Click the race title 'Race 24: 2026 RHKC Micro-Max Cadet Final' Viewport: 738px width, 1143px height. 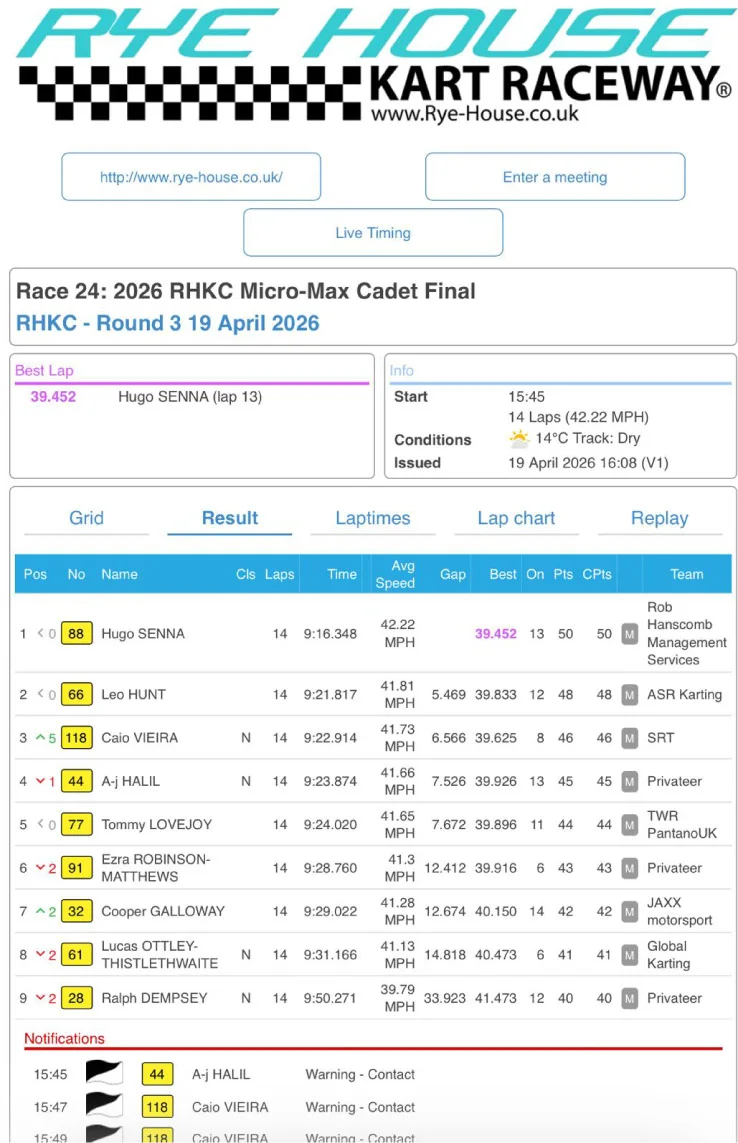coord(246,291)
